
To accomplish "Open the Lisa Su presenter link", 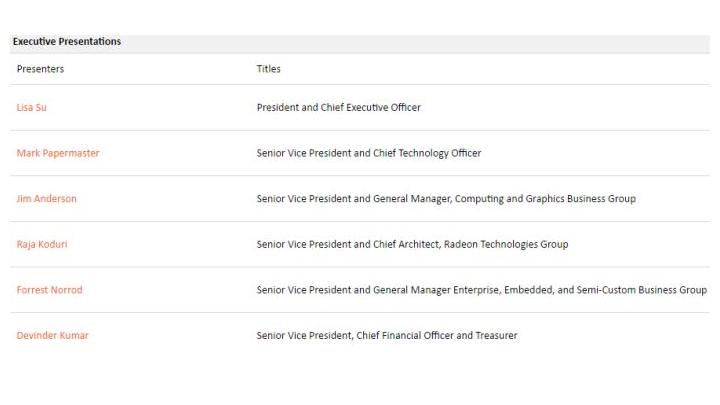I will click(32, 107).
